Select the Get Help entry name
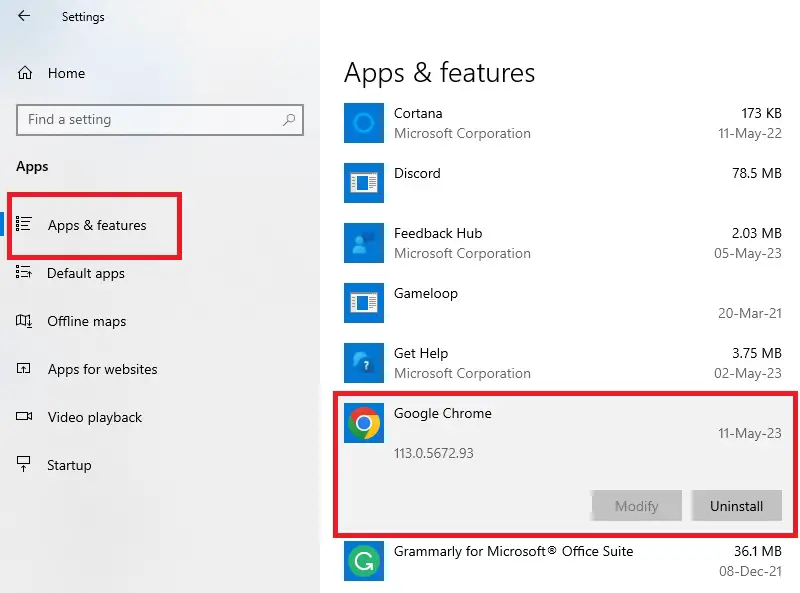This screenshot has width=800, height=593. pos(421,354)
